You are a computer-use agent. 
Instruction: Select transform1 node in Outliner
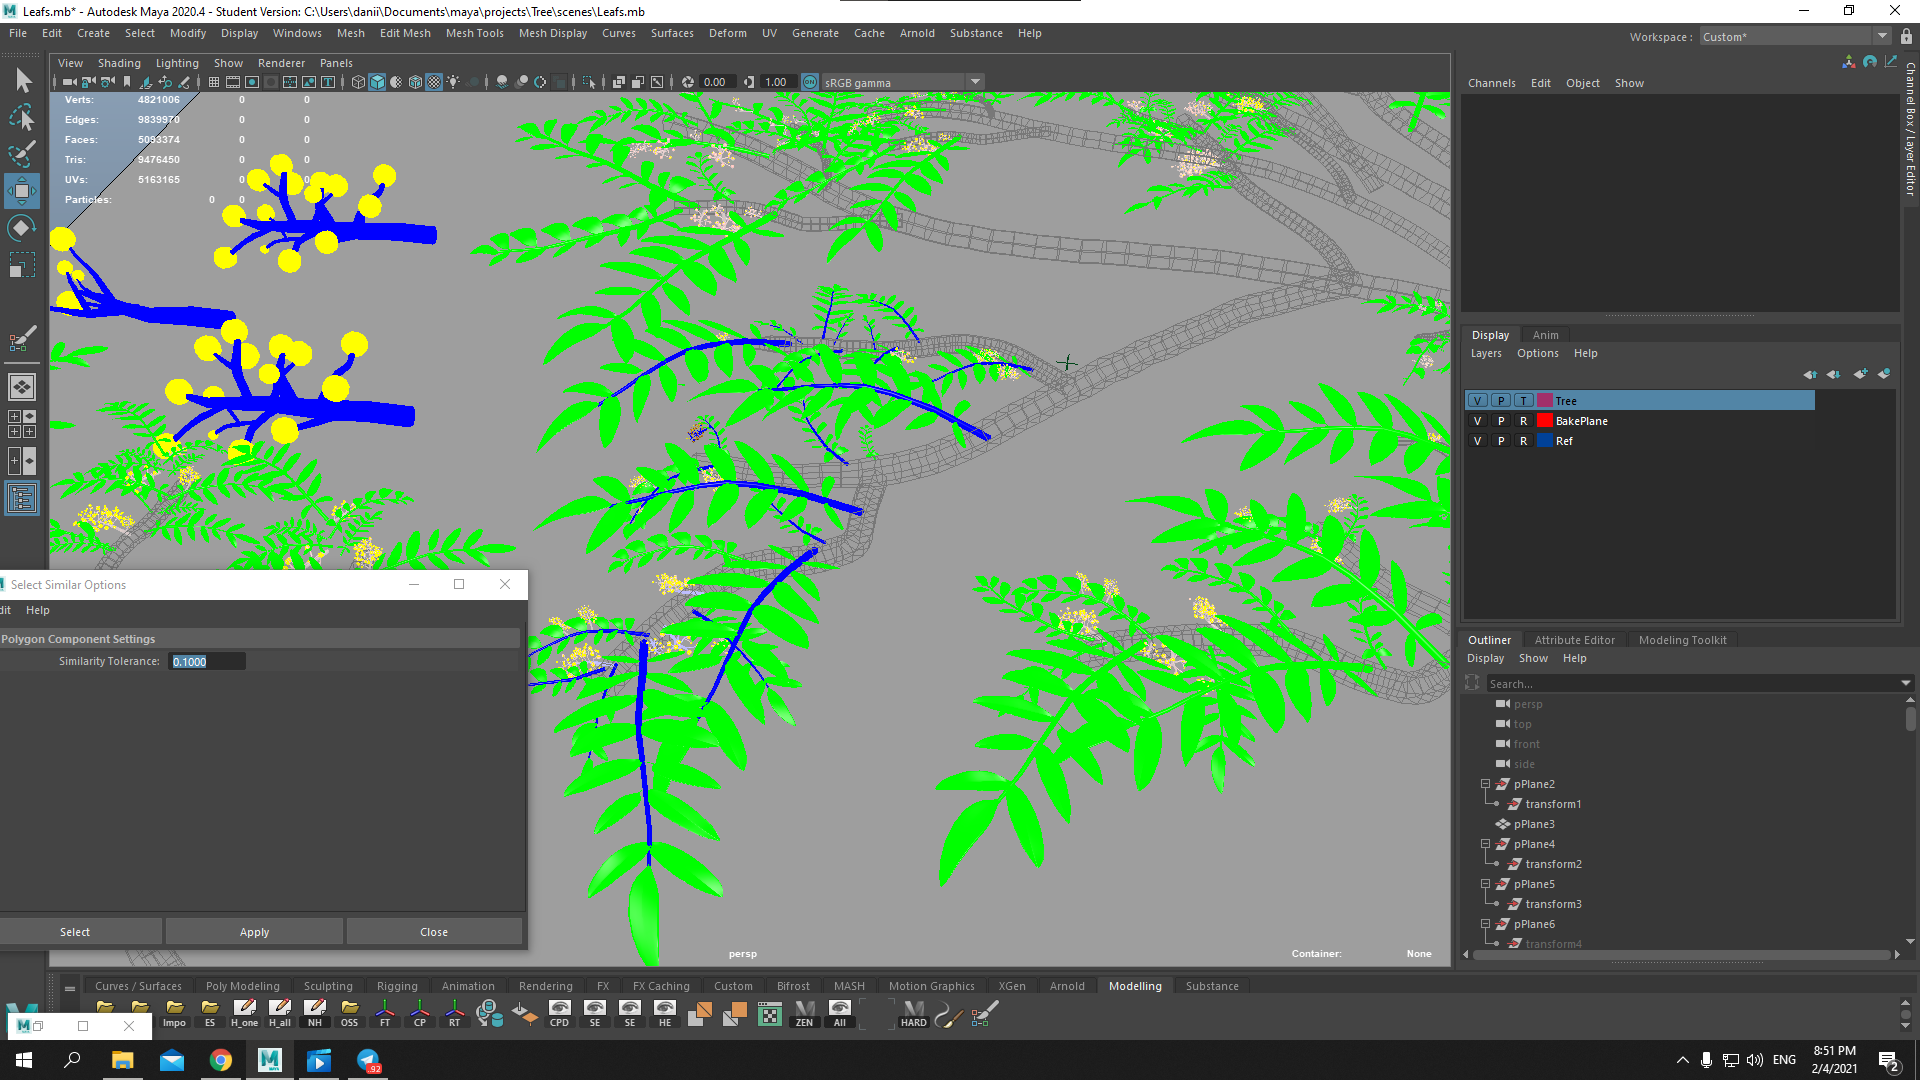click(x=1553, y=804)
